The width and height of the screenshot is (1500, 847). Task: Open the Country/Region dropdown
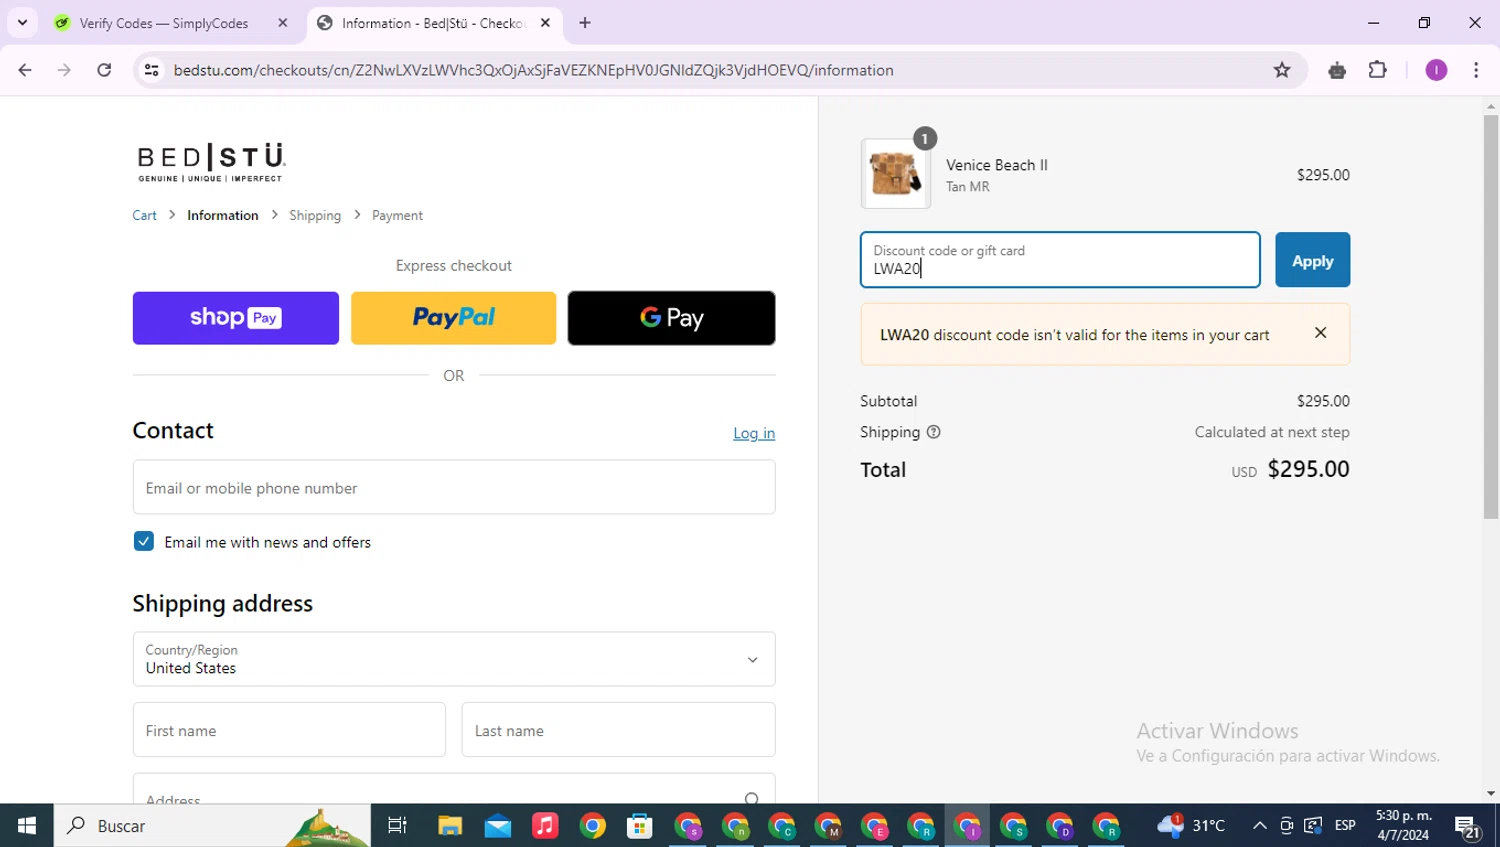pos(454,659)
